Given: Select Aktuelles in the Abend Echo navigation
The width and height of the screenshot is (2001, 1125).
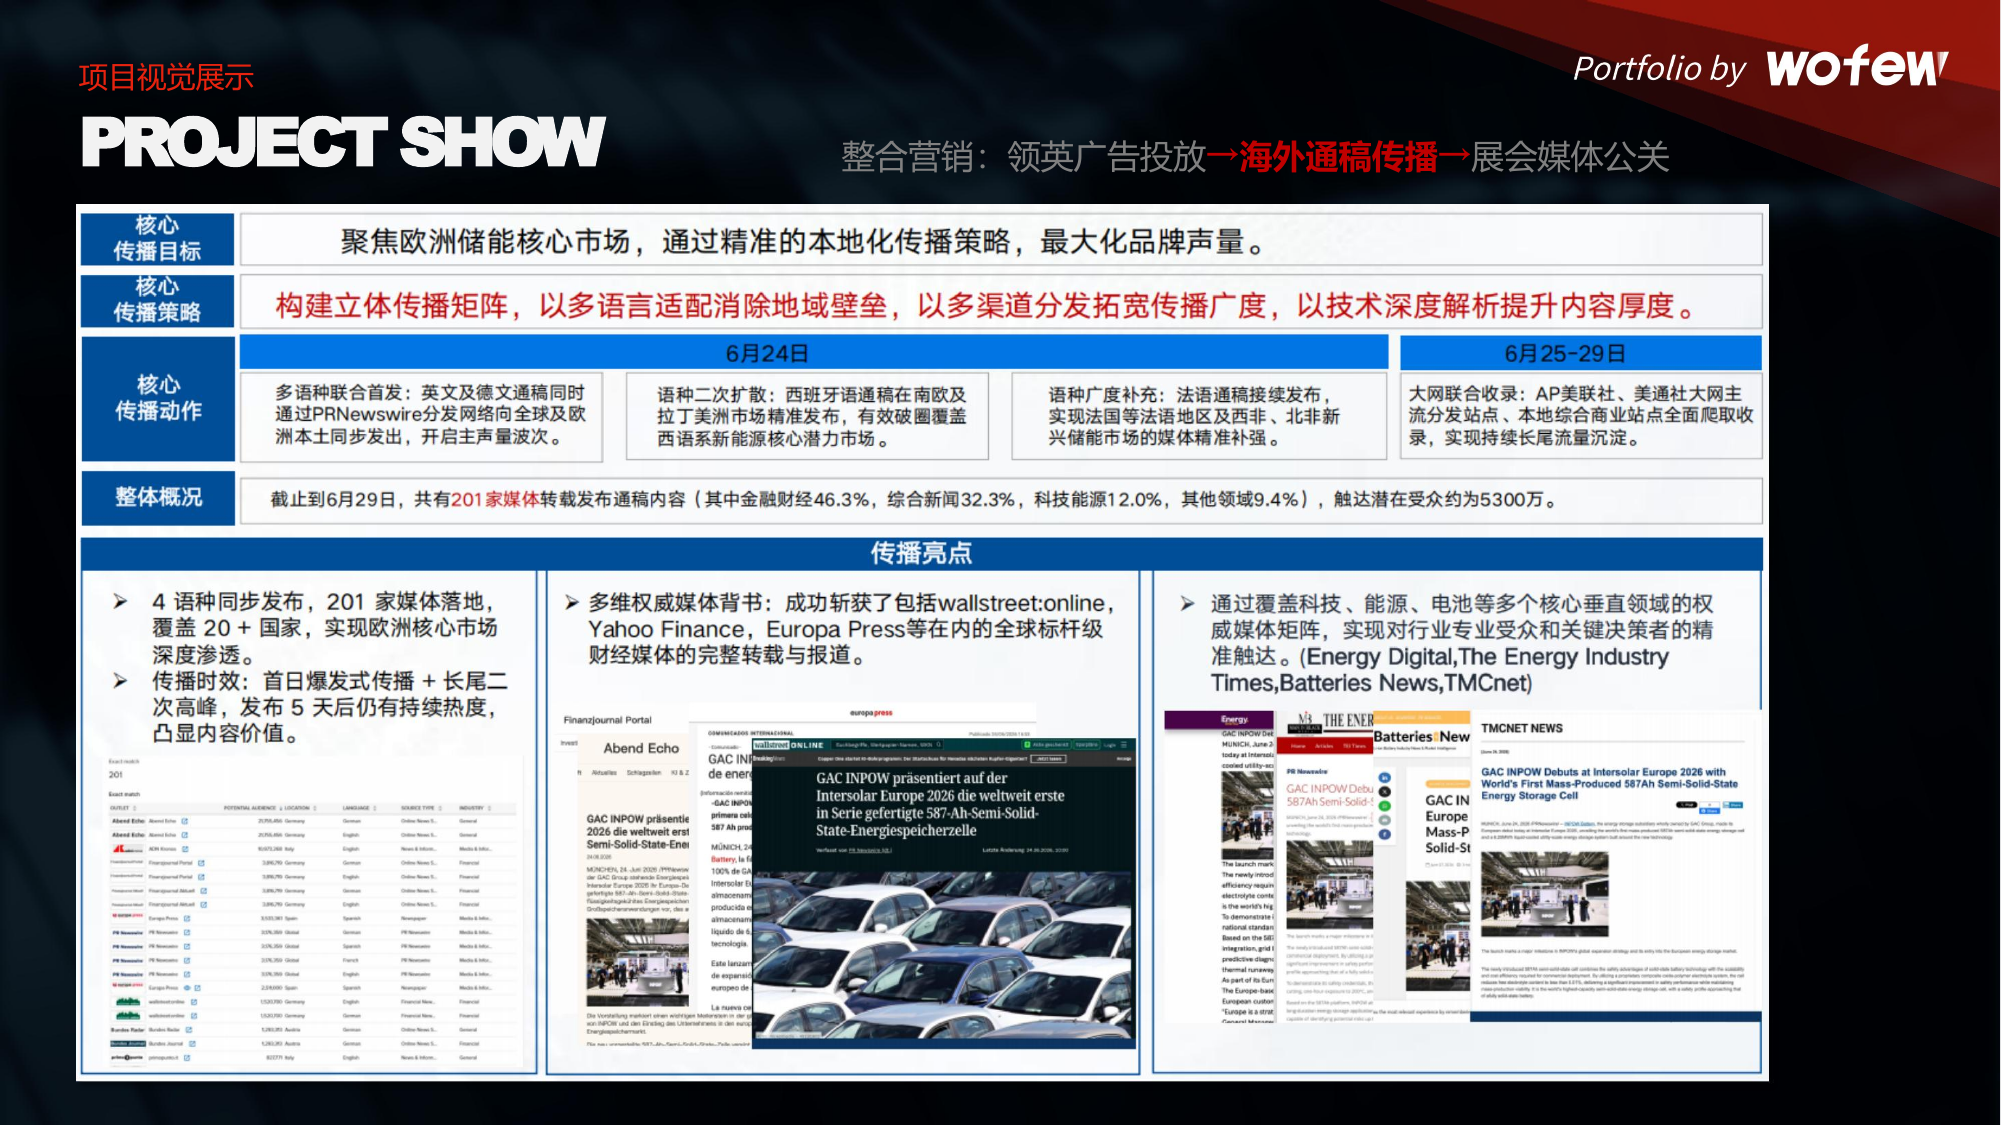Looking at the screenshot, I should (x=604, y=773).
